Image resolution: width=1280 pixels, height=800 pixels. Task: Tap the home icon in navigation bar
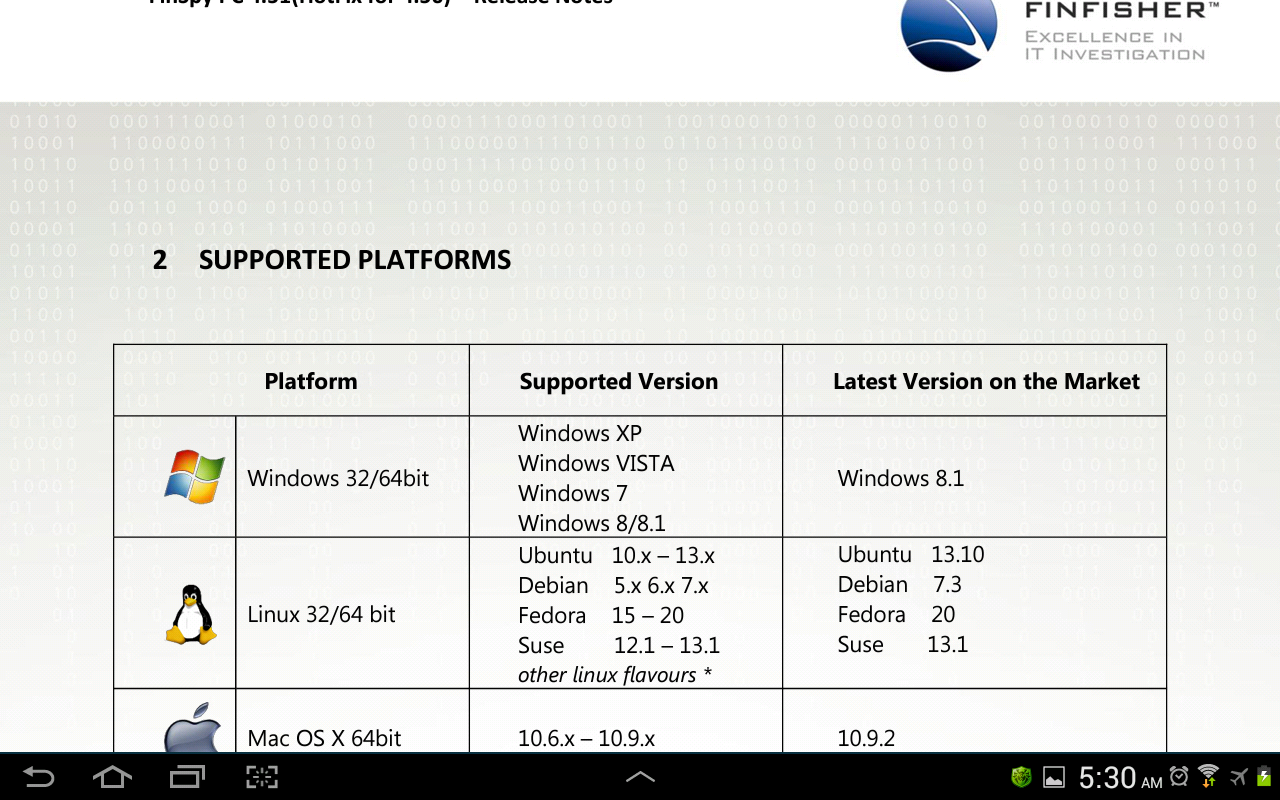pyautogui.click(x=112, y=776)
